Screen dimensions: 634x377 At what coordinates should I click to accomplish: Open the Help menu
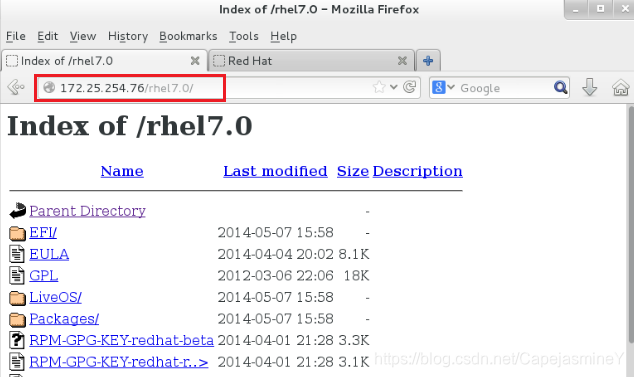[283, 36]
